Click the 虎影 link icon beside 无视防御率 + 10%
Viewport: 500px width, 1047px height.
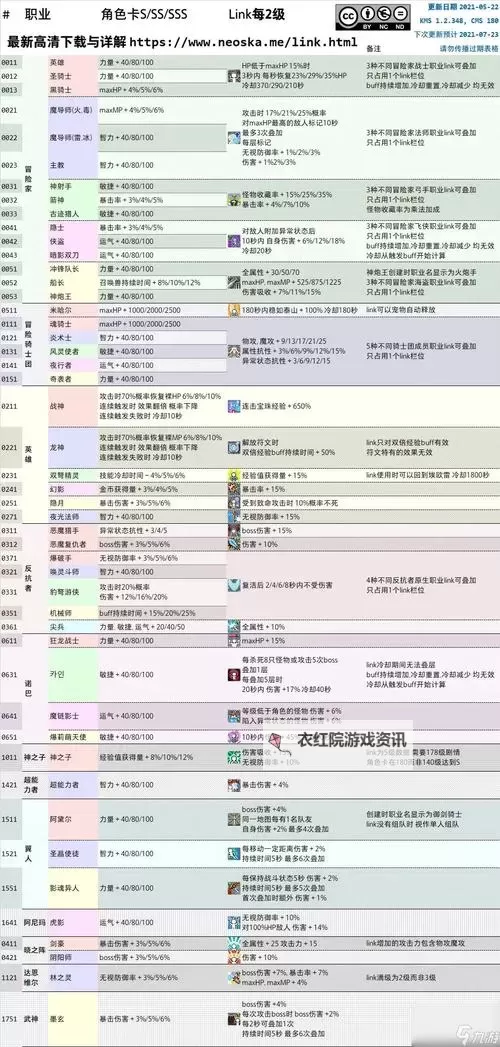234,922
